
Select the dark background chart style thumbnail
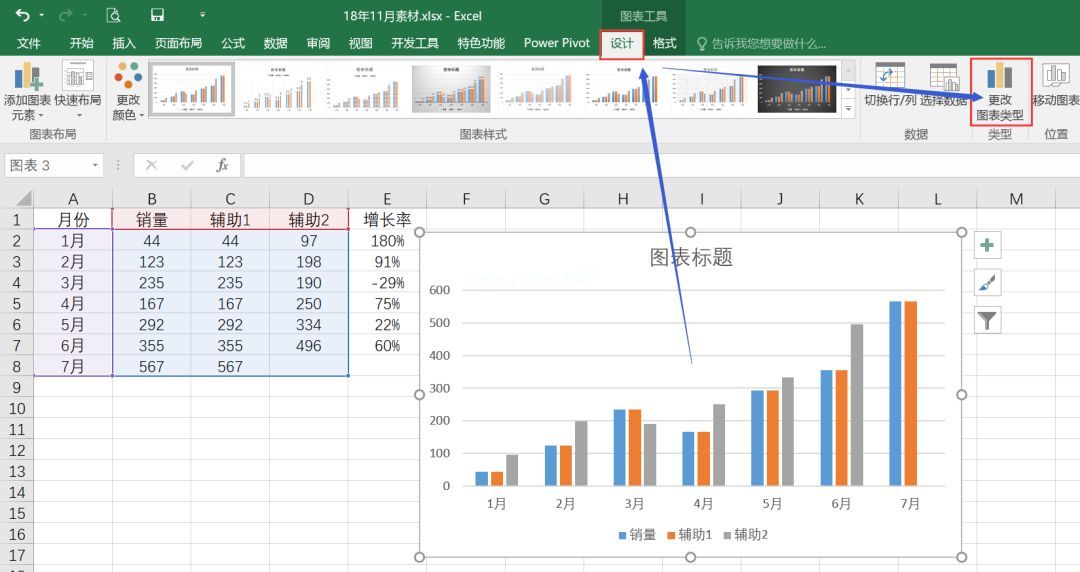point(796,88)
